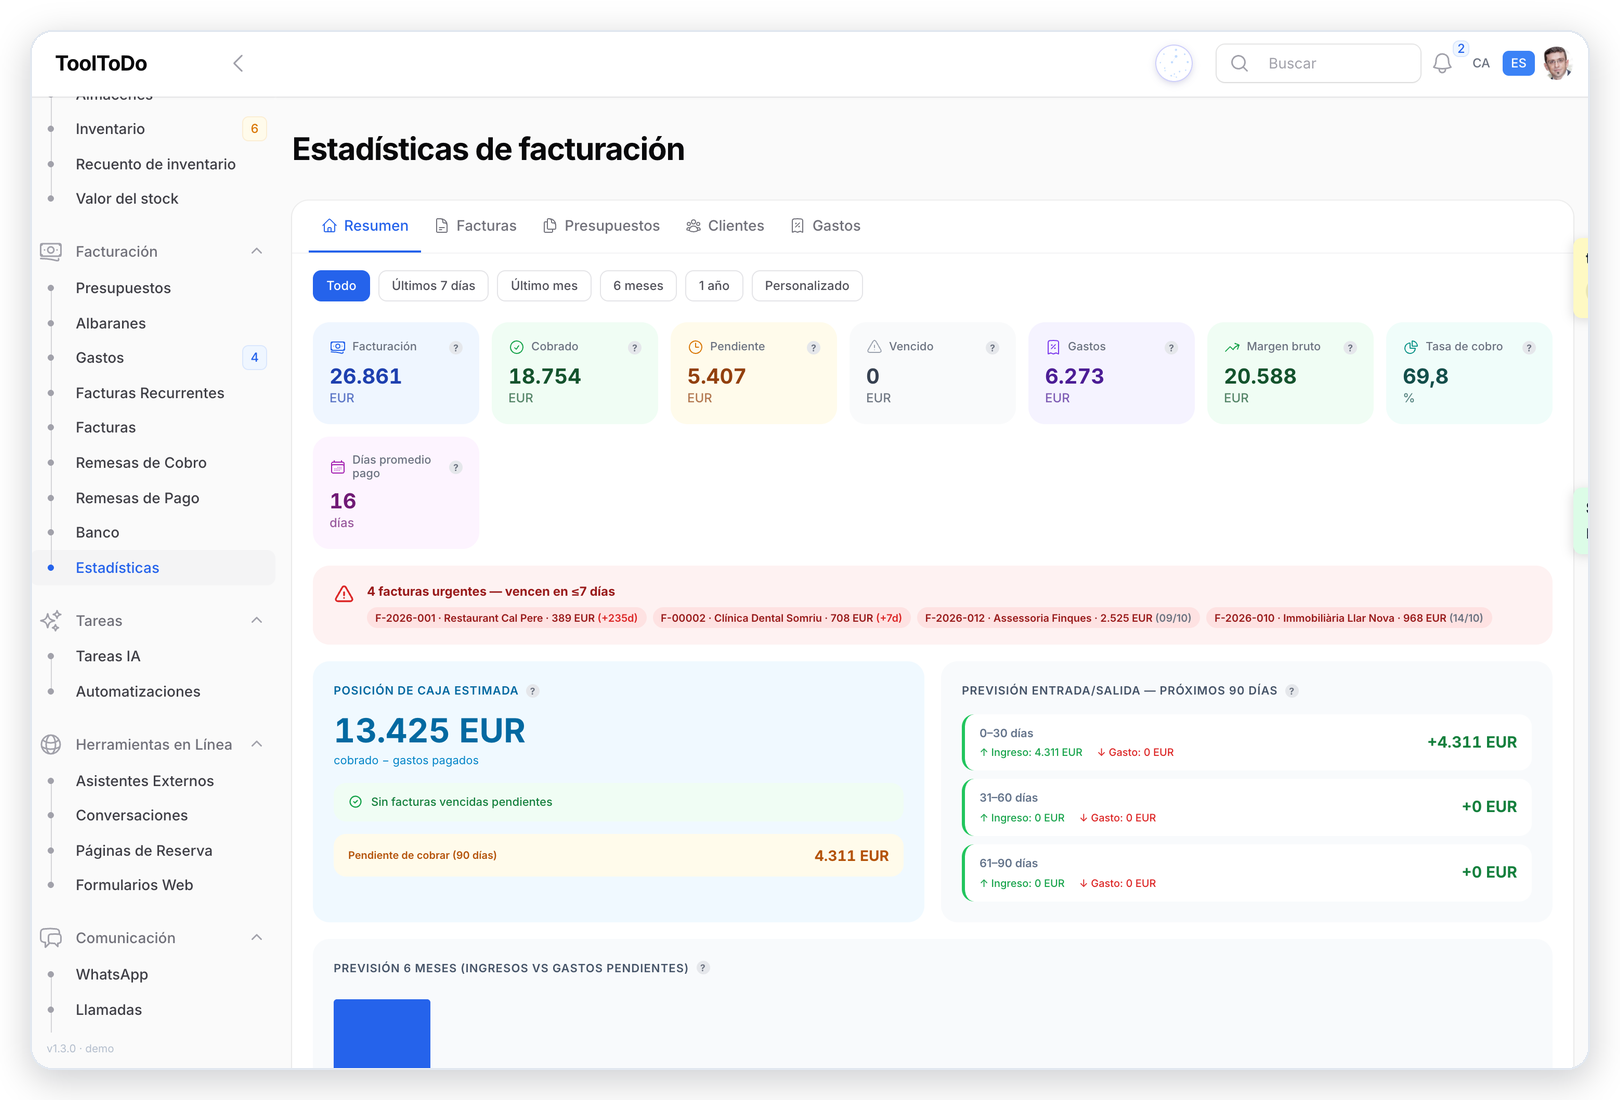1620x1100 pixels.
Task: Collapse the sidebar with the back chevron
Action: [x=238, y=63]
